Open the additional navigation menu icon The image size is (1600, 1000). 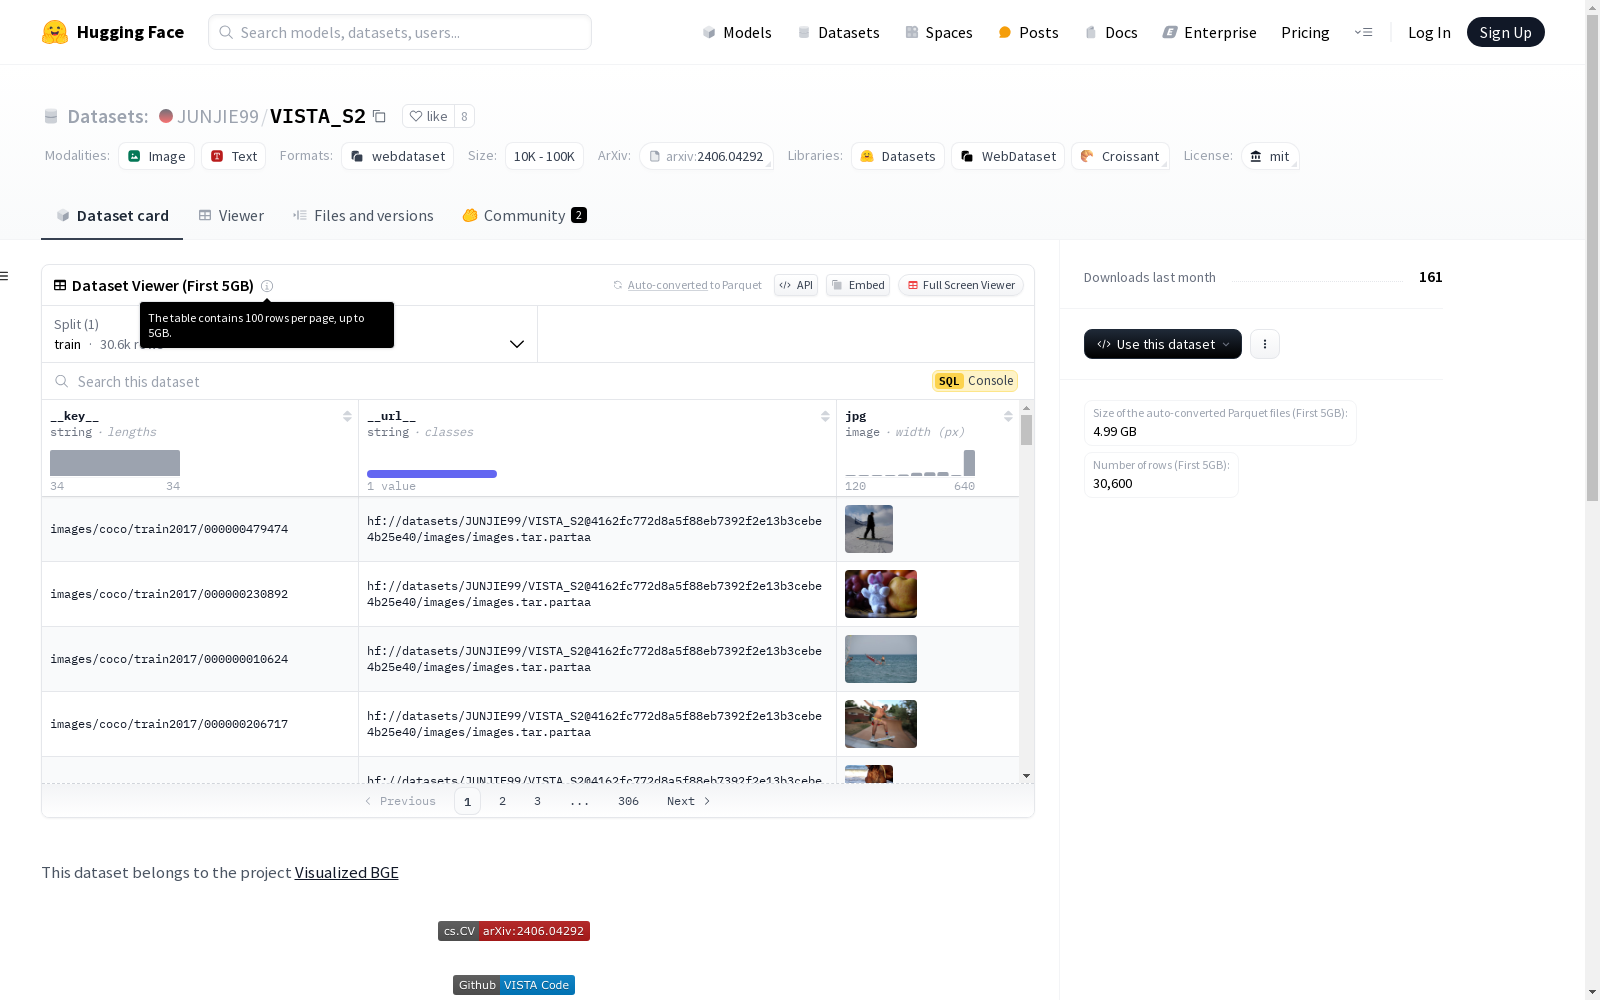coord(1363,32)
